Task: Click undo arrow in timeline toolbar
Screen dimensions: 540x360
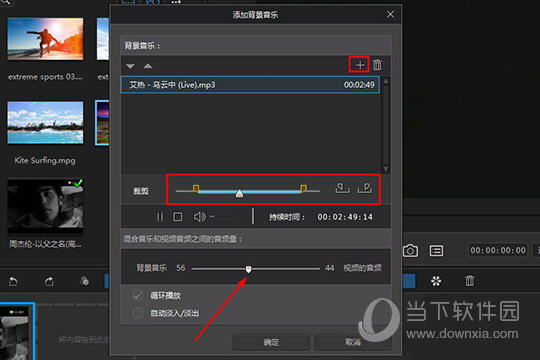Action: 13,281
